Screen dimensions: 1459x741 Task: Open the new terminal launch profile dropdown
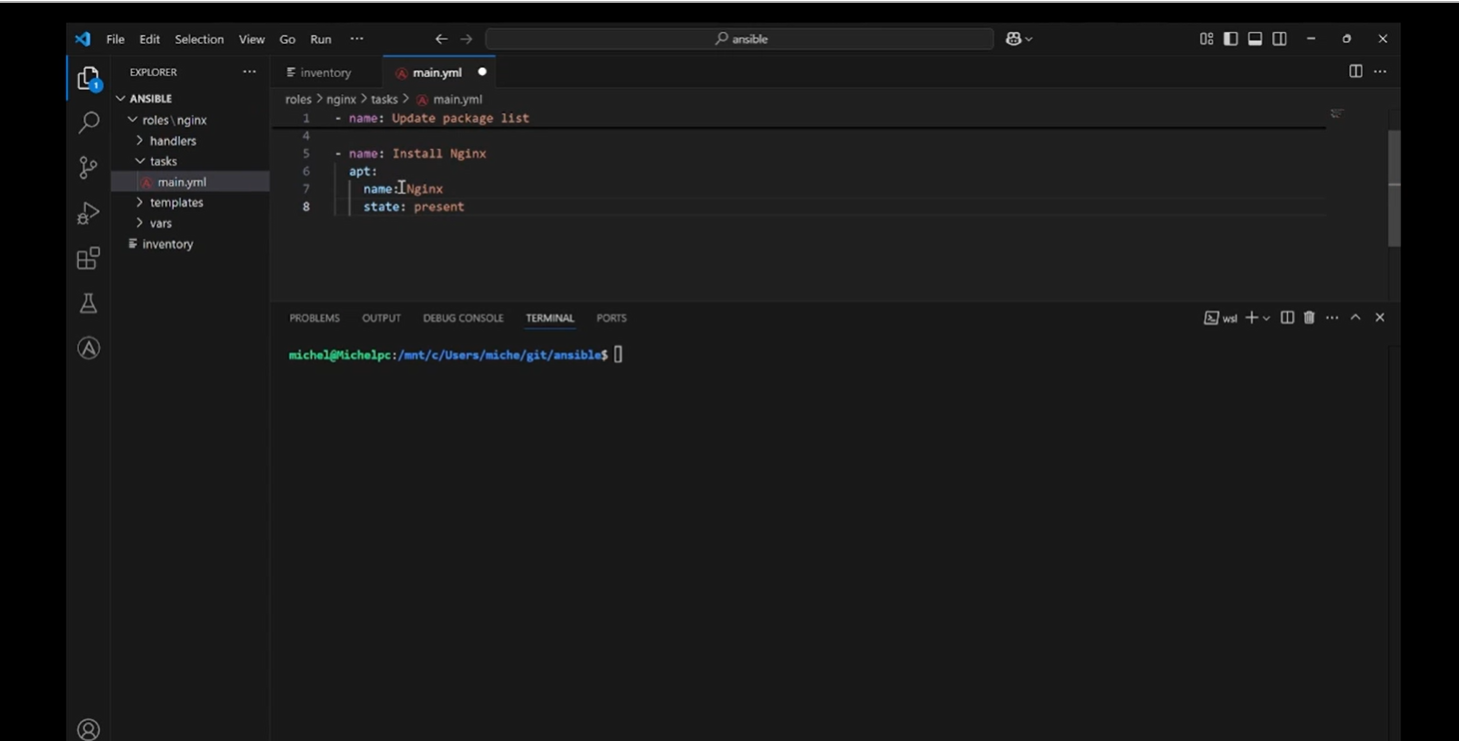pos(1267,318)
